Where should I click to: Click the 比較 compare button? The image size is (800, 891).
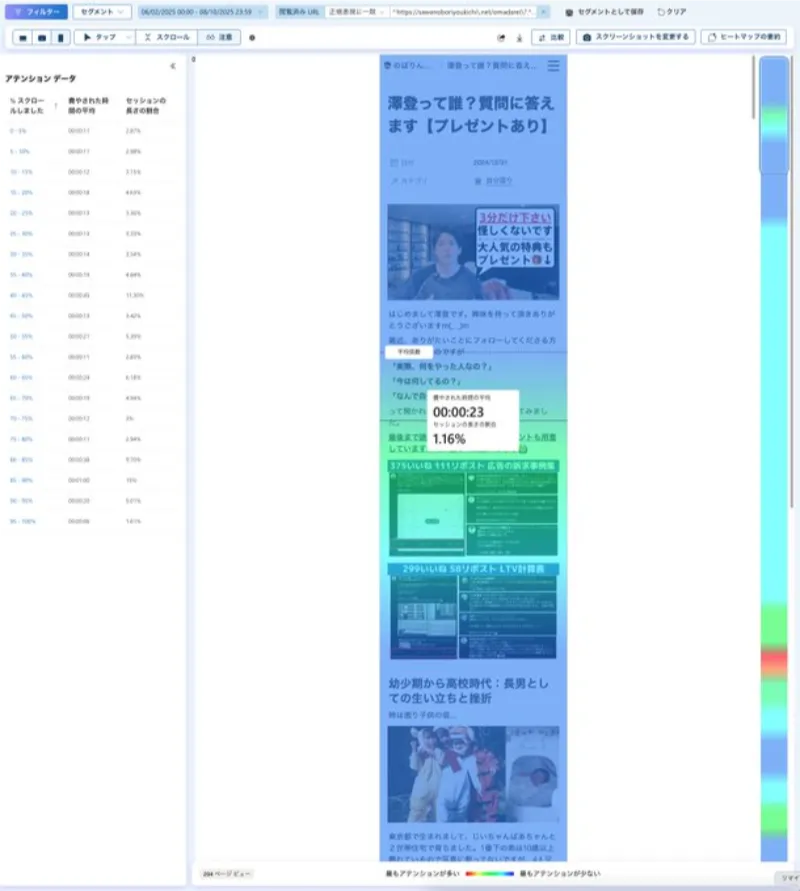[x=551, y=38]
